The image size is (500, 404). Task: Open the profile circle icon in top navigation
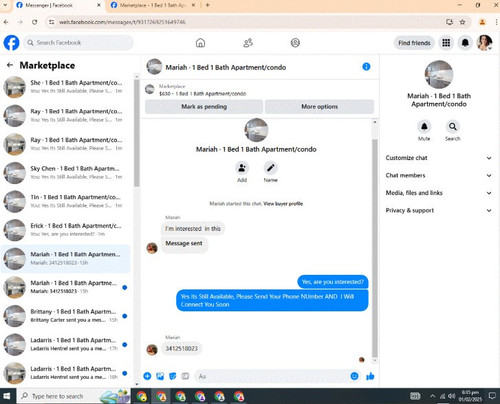(295, 43)
